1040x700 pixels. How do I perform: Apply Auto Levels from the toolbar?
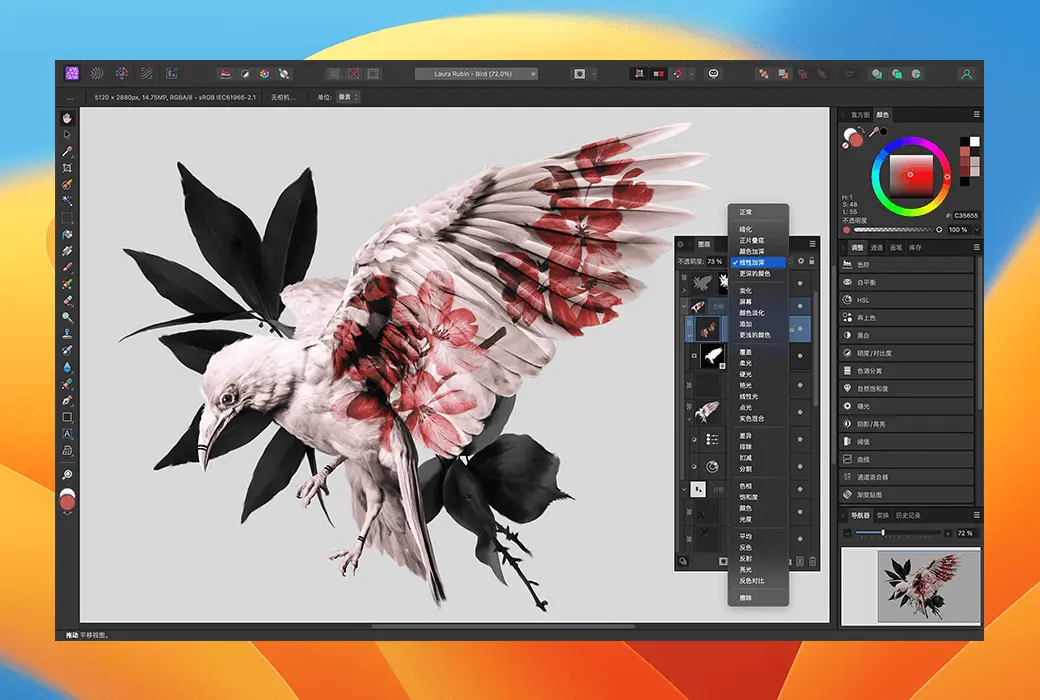pyautogui.click(x=226, y=74)
